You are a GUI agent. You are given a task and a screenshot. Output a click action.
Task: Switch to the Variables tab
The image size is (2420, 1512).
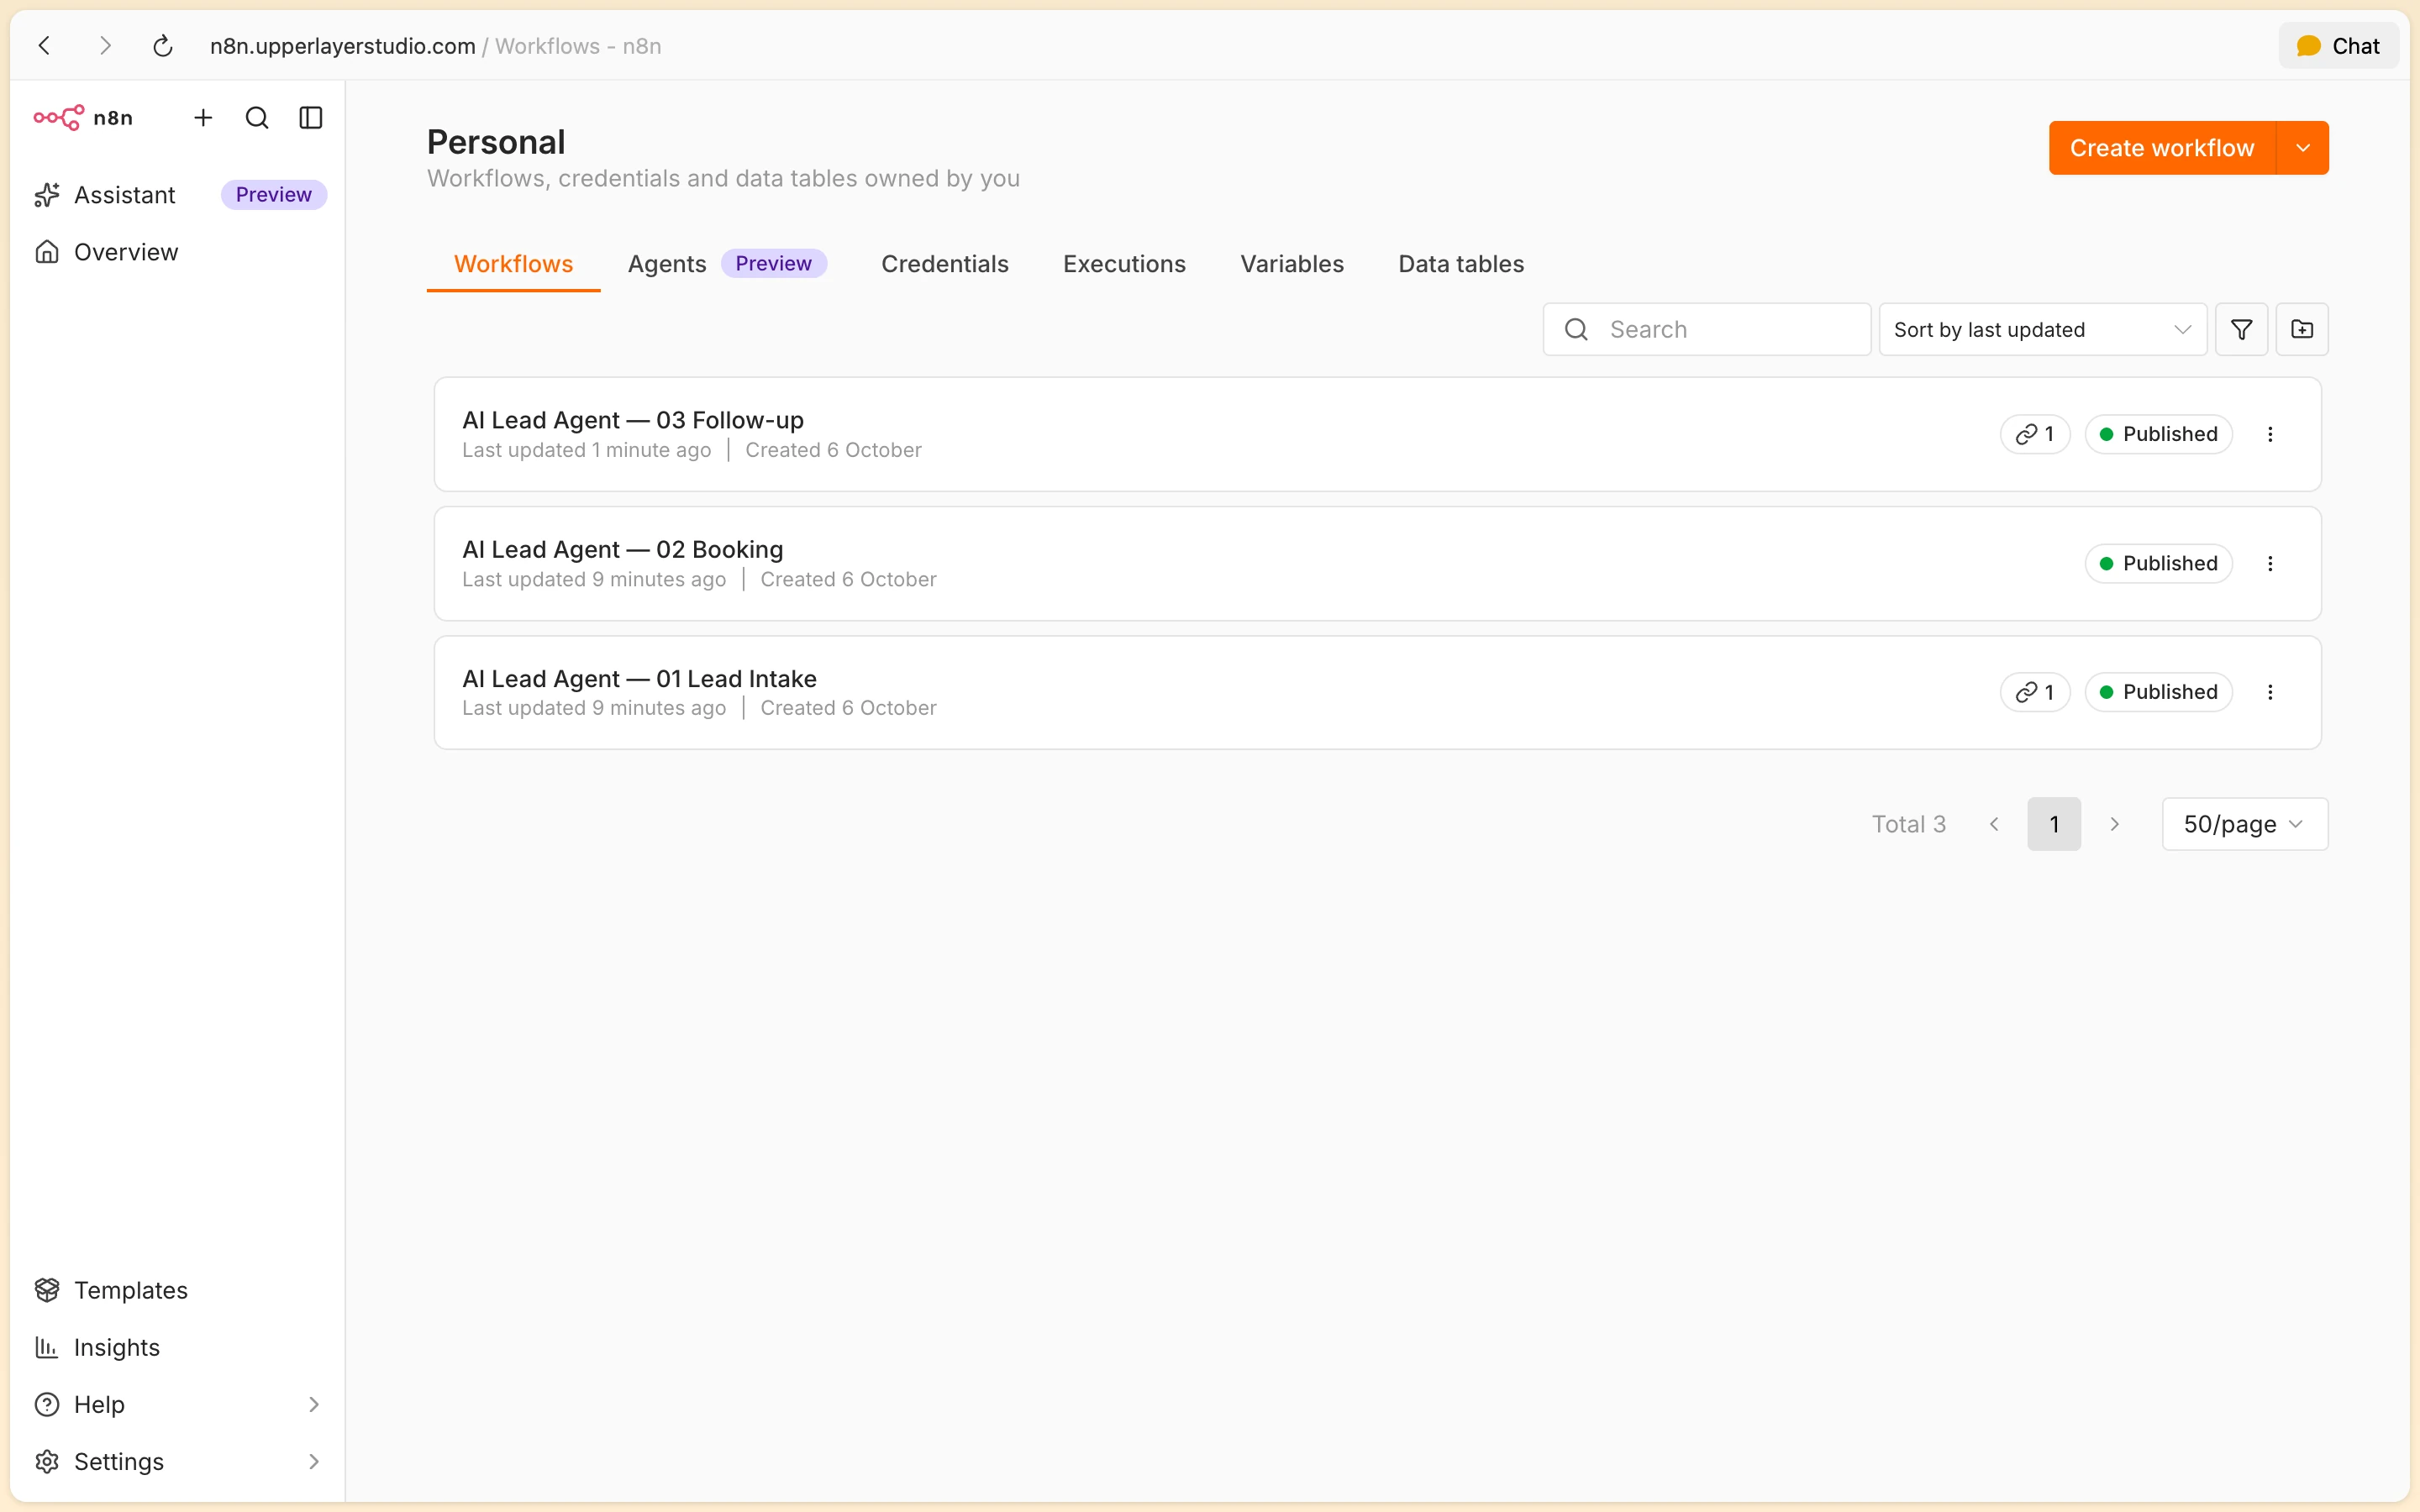point(1292,264)
